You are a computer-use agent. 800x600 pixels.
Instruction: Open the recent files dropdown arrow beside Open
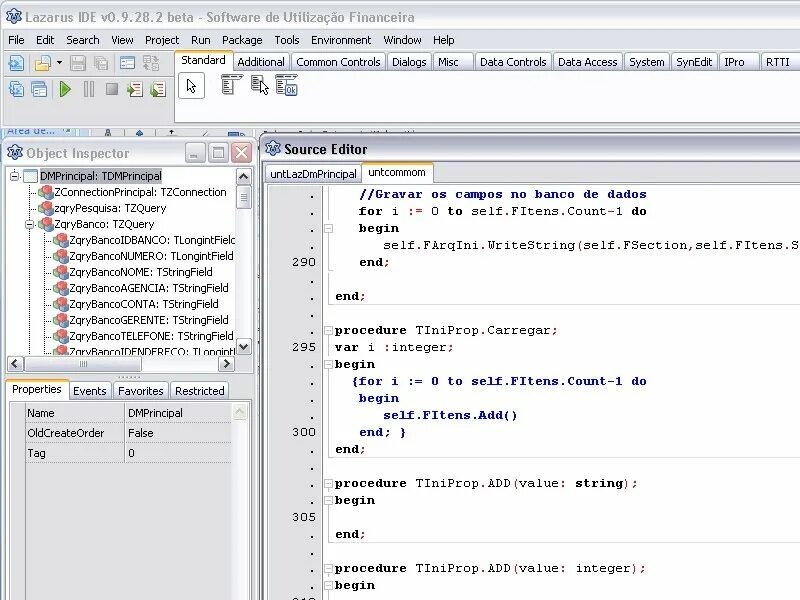pyautogui.click(x=59, y=63)
